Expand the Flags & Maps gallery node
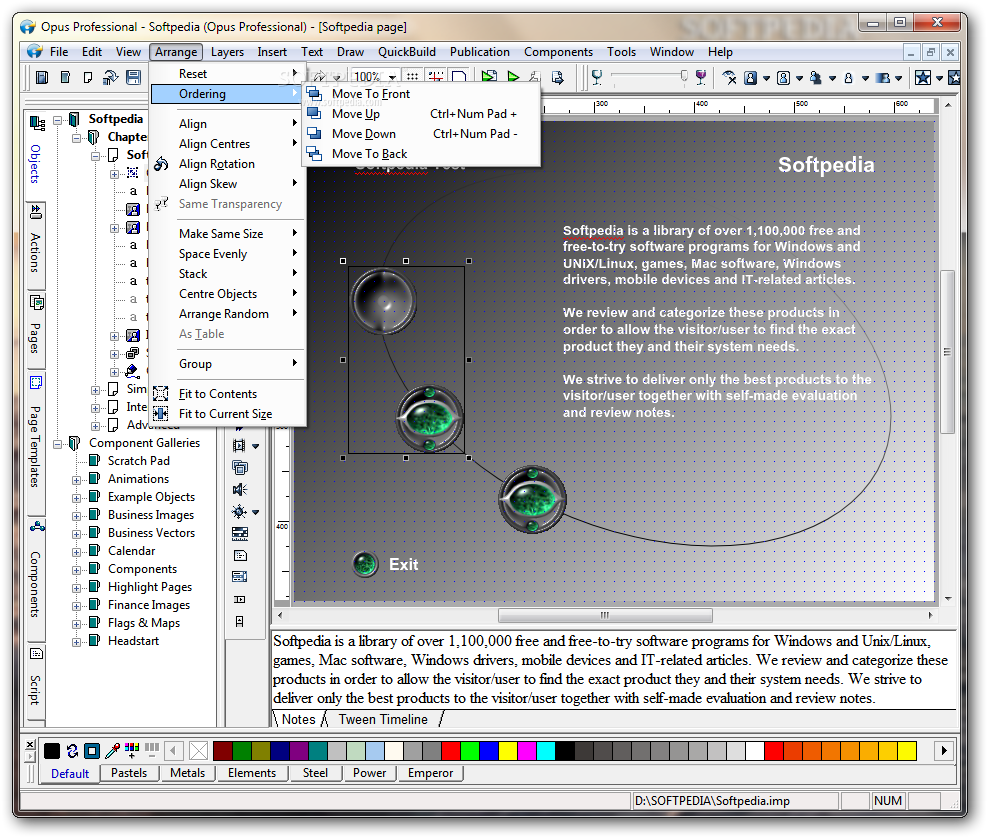988x838 pixels. click(x=76, y=624)
